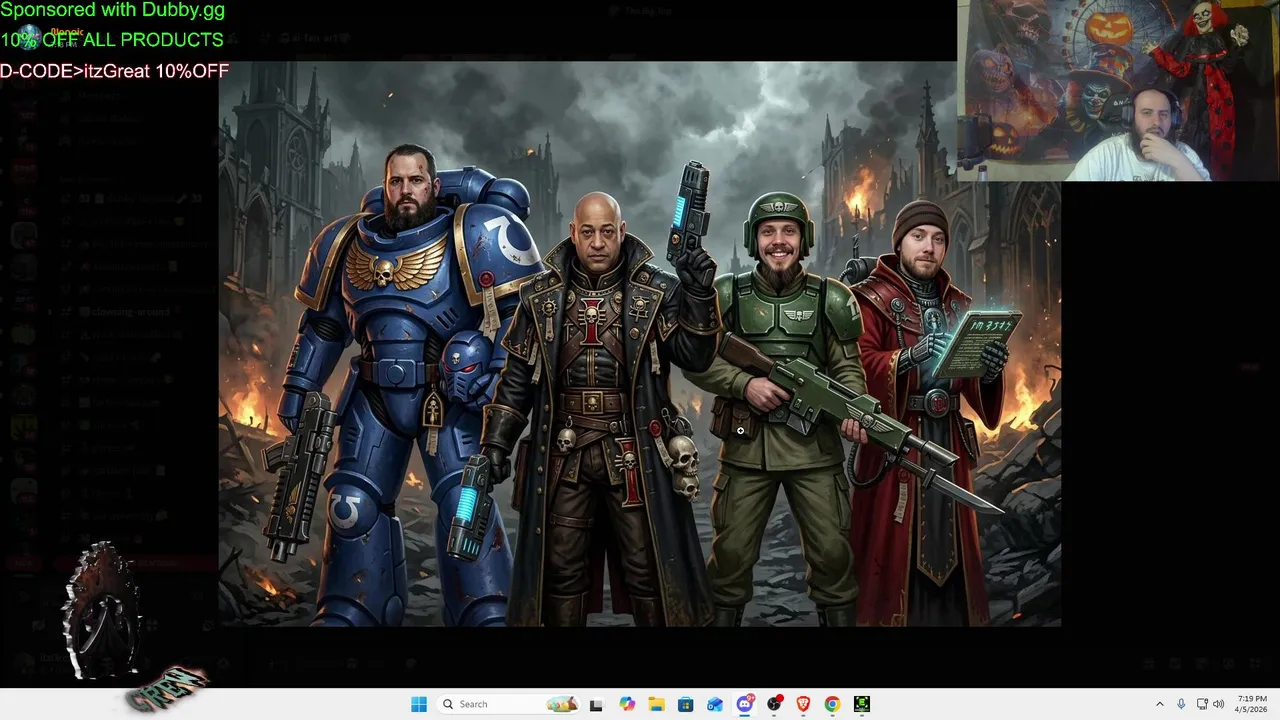This screenshot has width=1280, height=720.
Task: Open Google Chrome from the taskbar
Action: click(832, 704)
